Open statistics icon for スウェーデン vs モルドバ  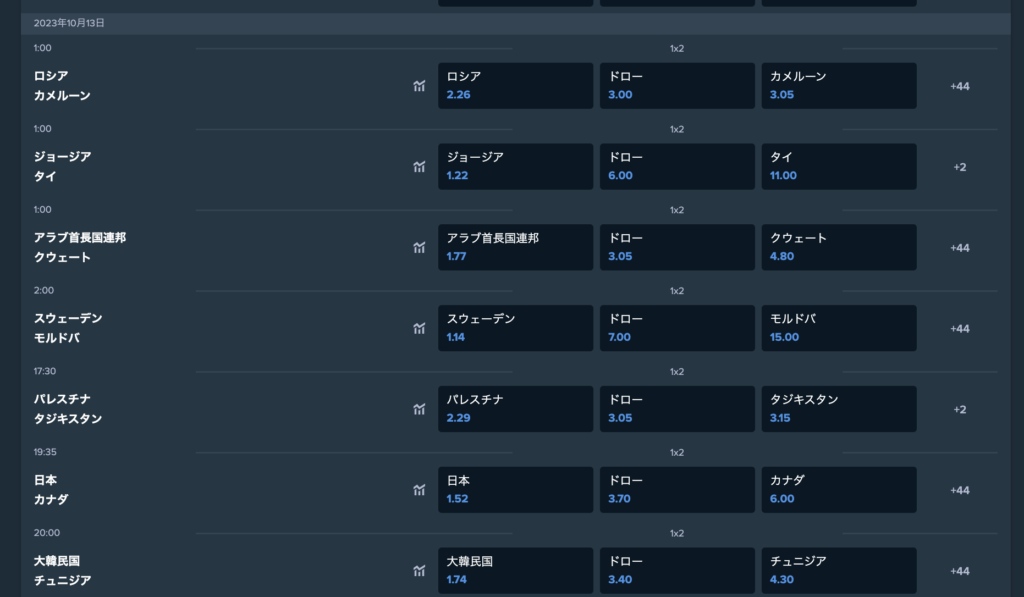[419, 328]
